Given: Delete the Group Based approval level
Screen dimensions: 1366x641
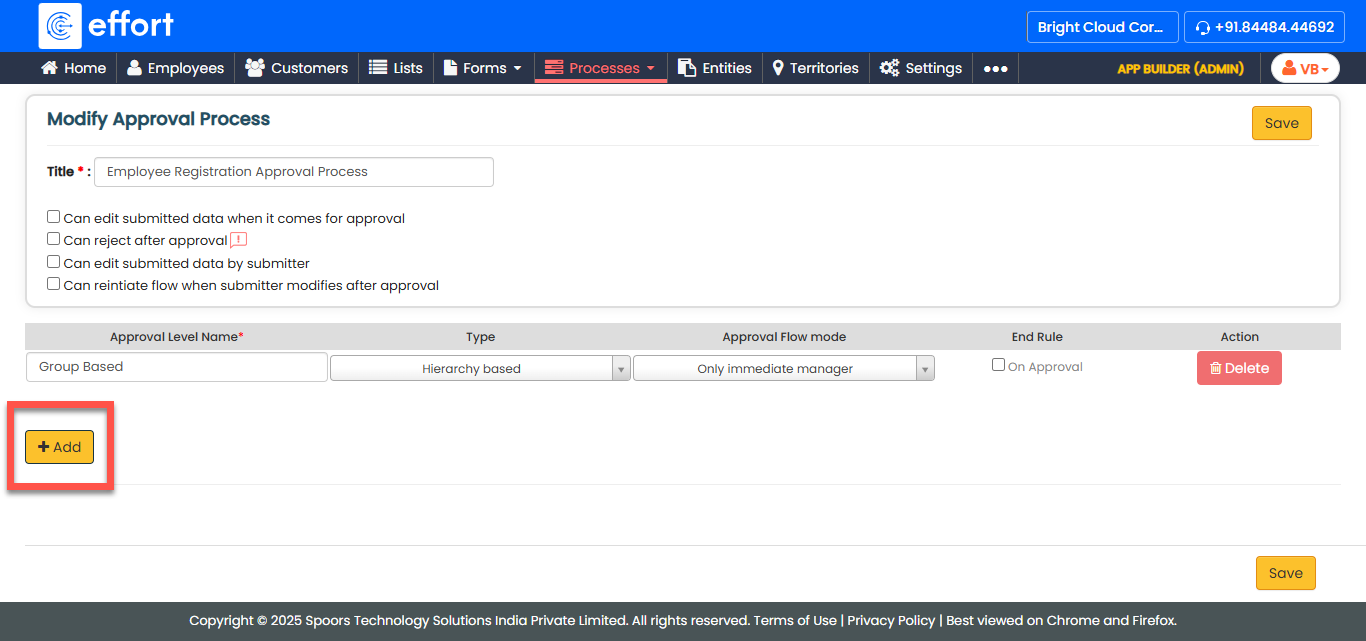Looking at the screenshot, I should (1239, 368).
